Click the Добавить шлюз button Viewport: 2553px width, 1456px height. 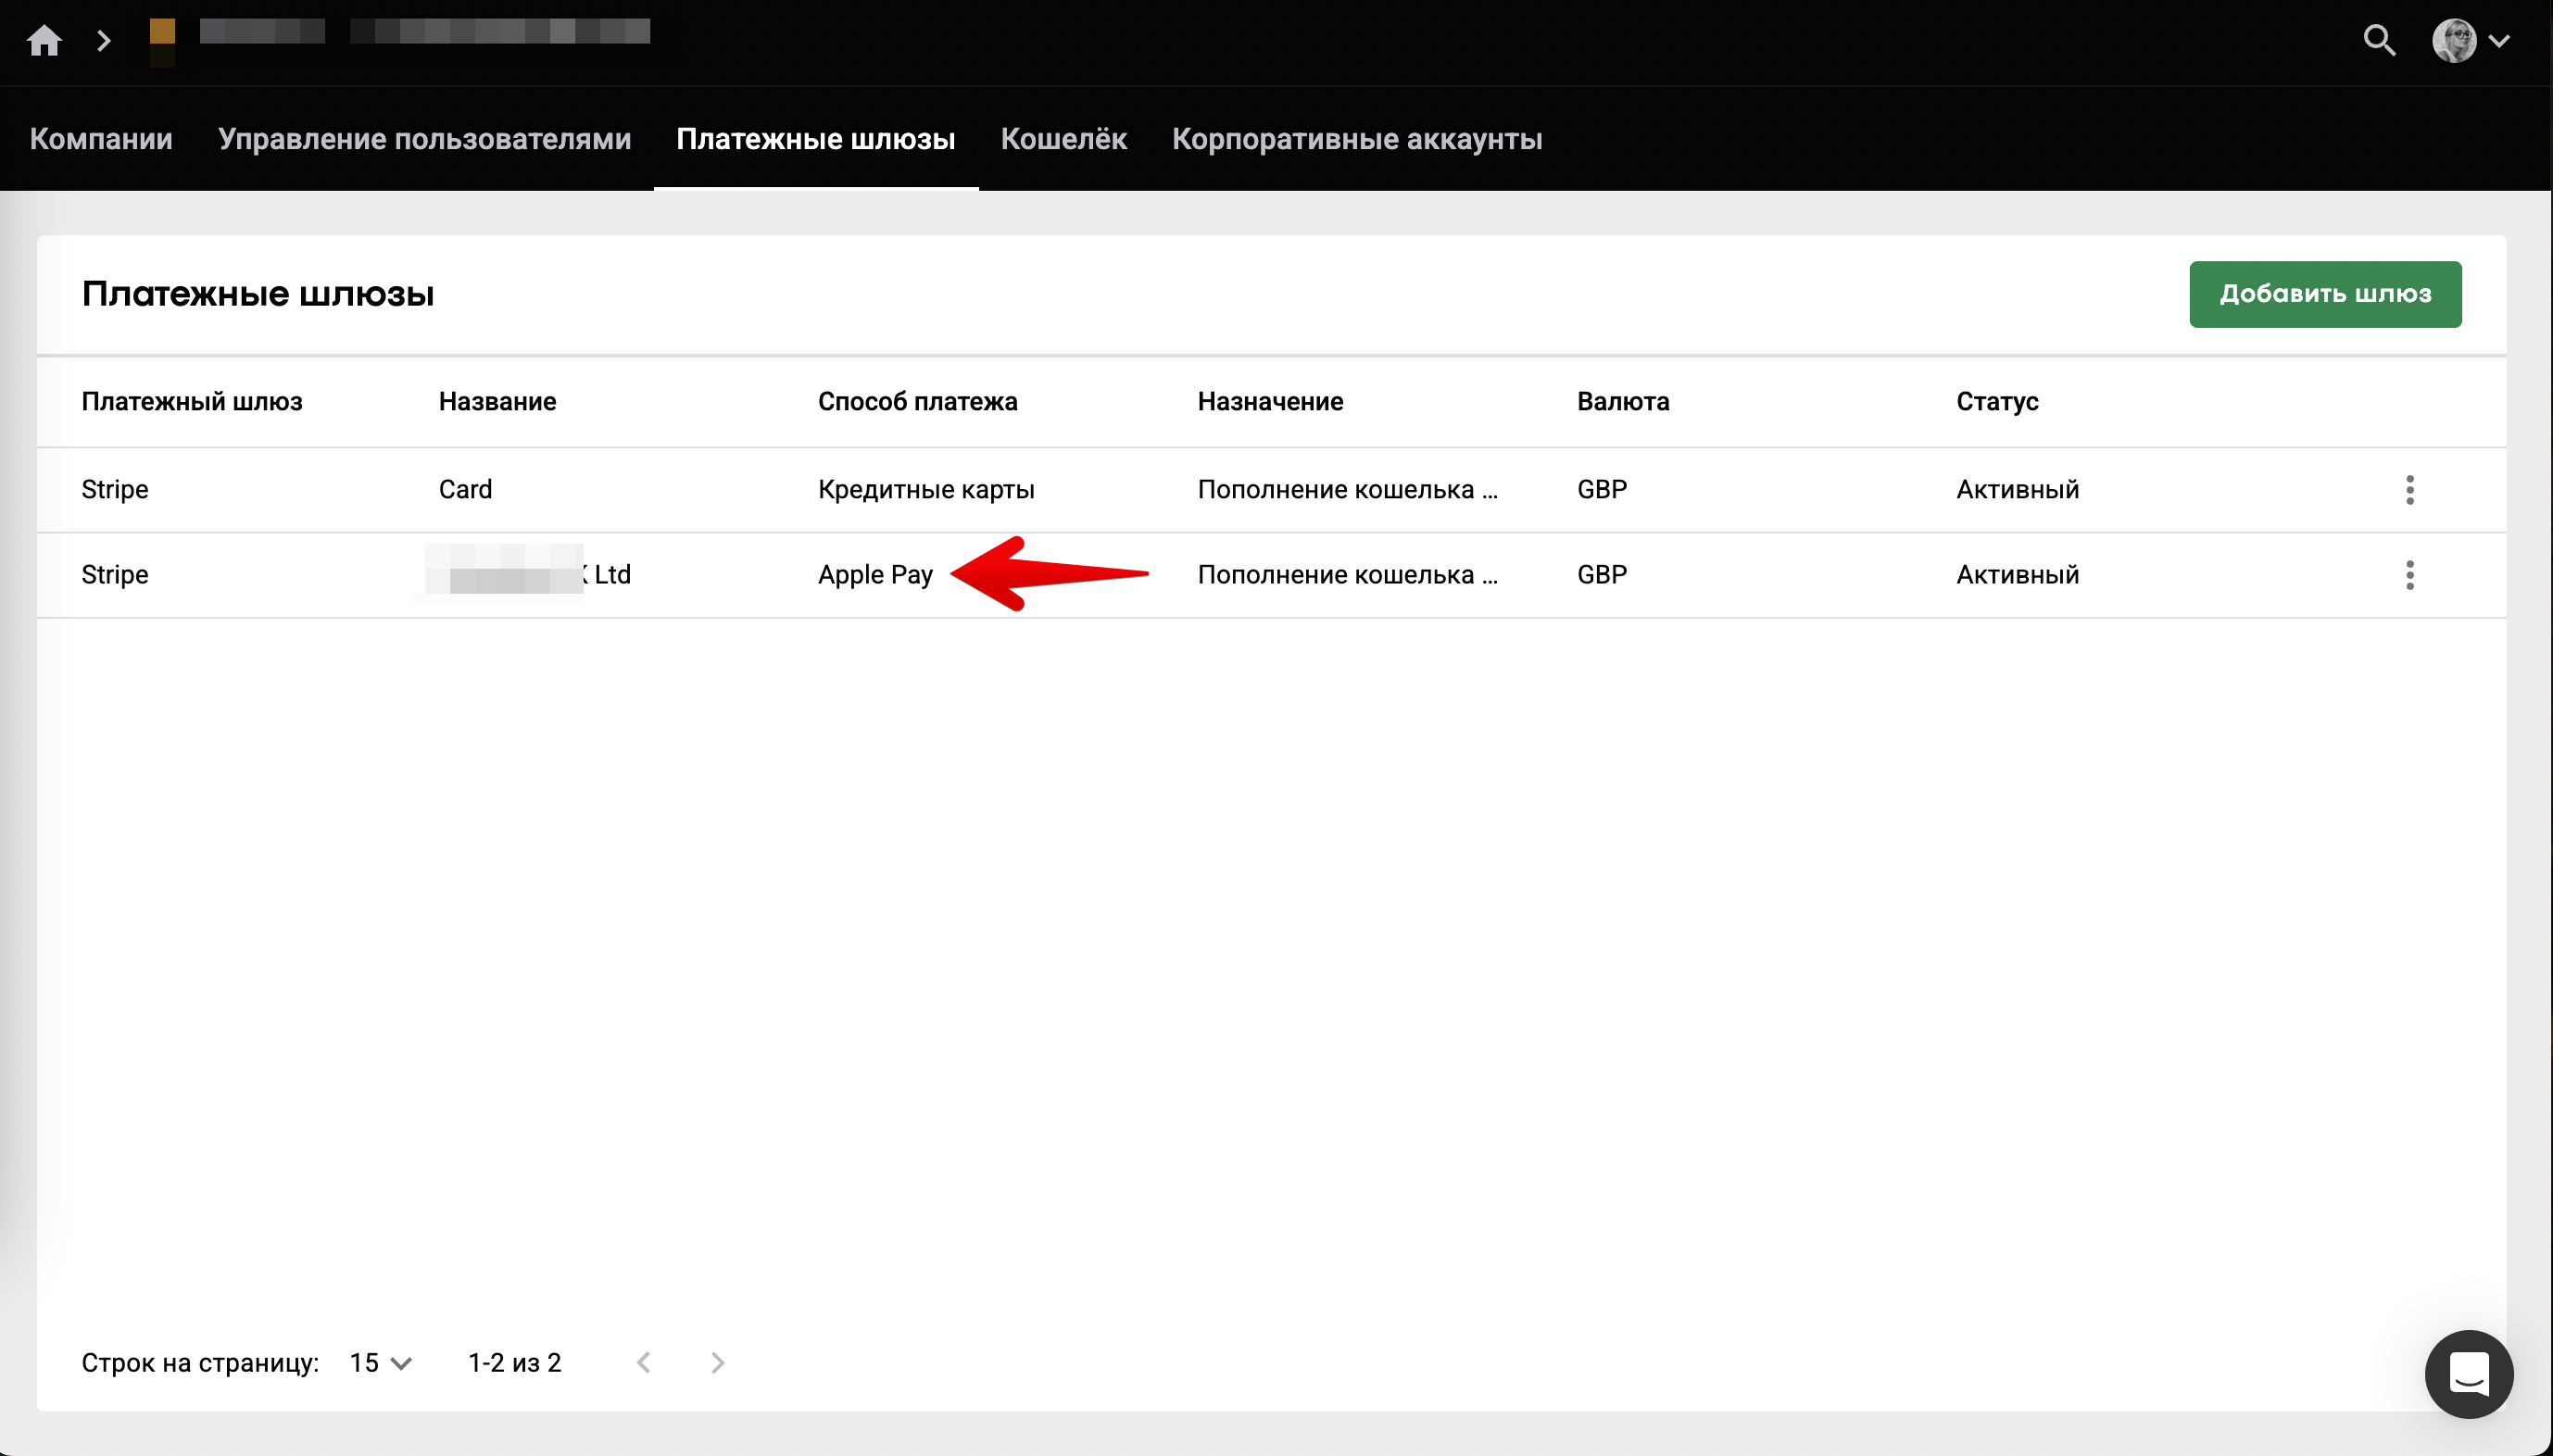[2324, 294]
